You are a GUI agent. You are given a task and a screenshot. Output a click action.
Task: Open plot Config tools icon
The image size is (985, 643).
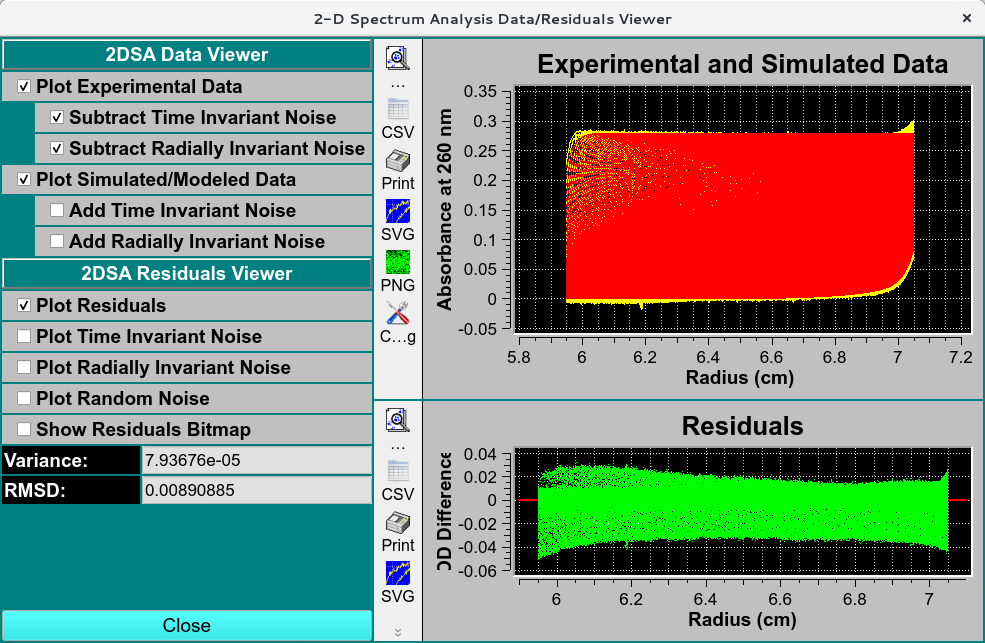(398, 322)
